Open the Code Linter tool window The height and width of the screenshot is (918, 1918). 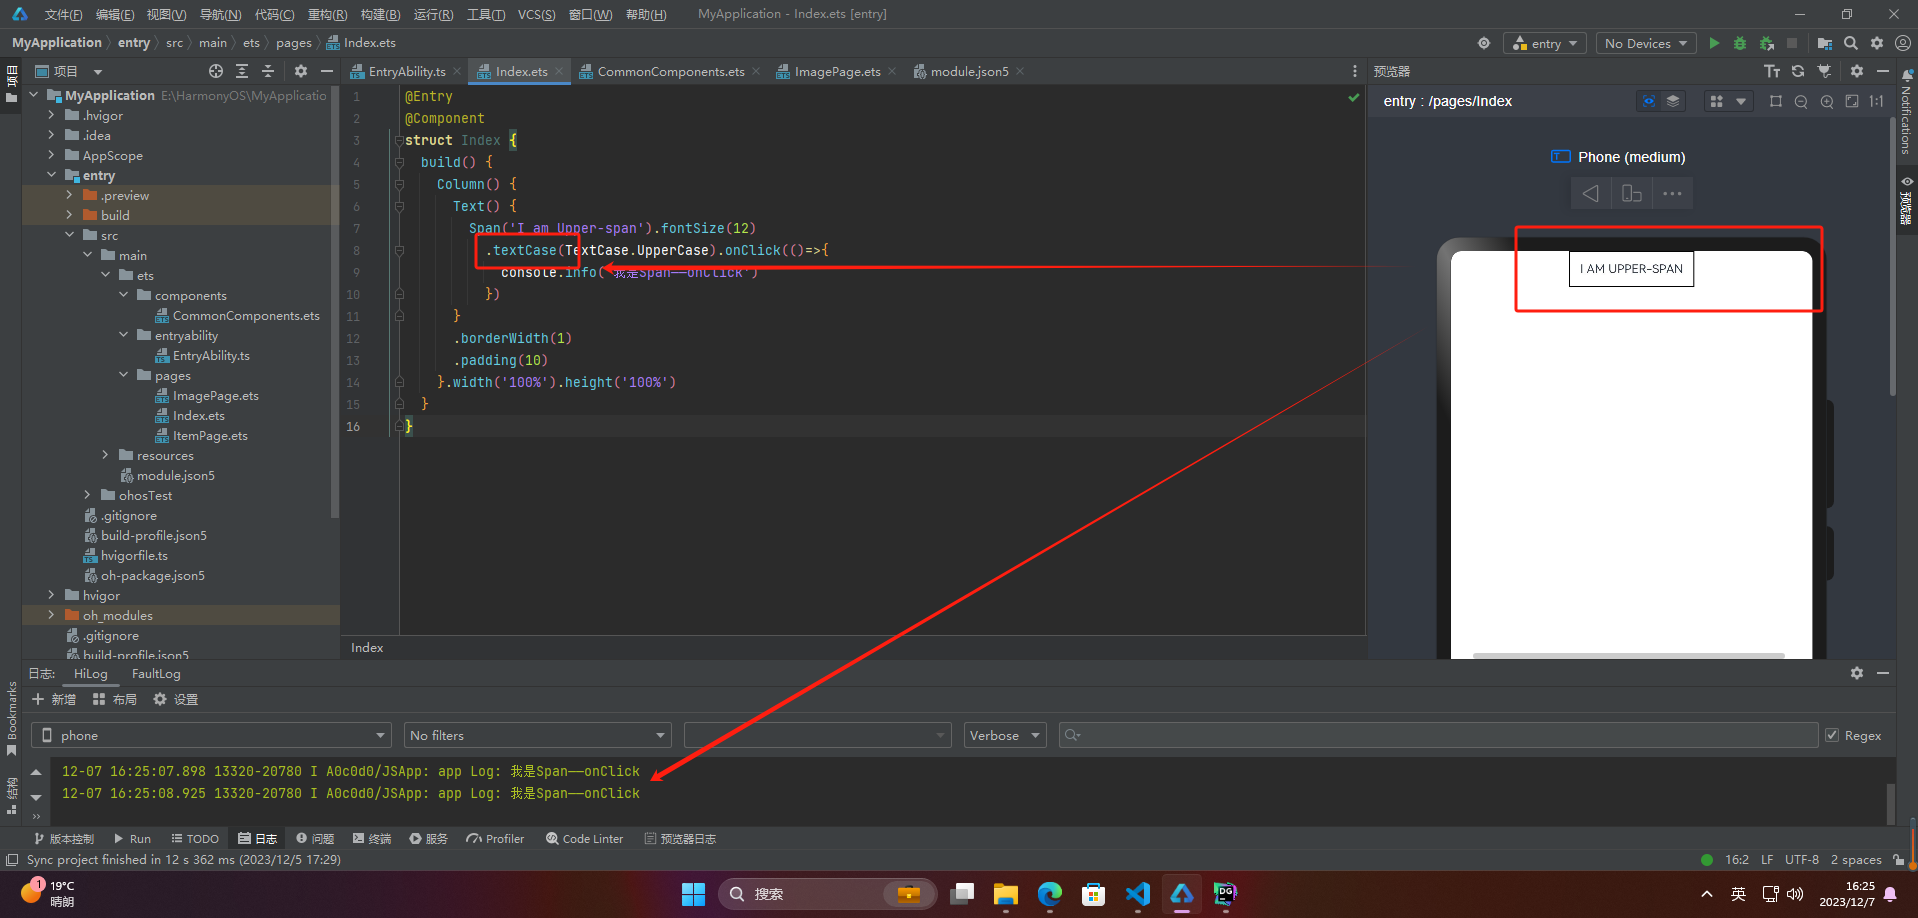584,839
